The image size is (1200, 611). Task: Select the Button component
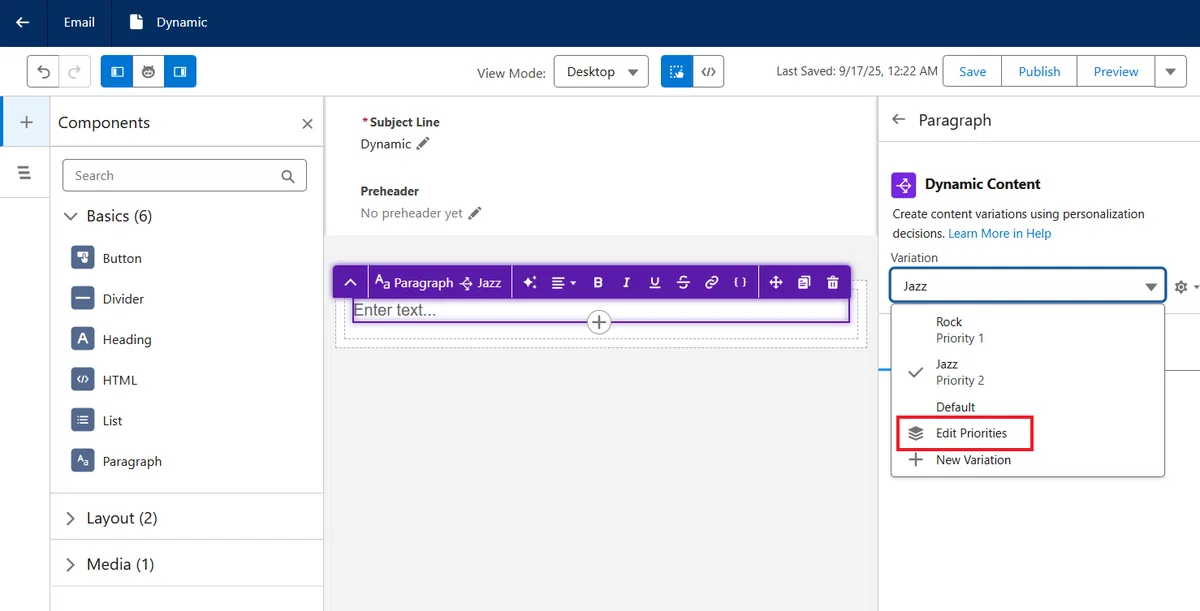click(107, 258)
